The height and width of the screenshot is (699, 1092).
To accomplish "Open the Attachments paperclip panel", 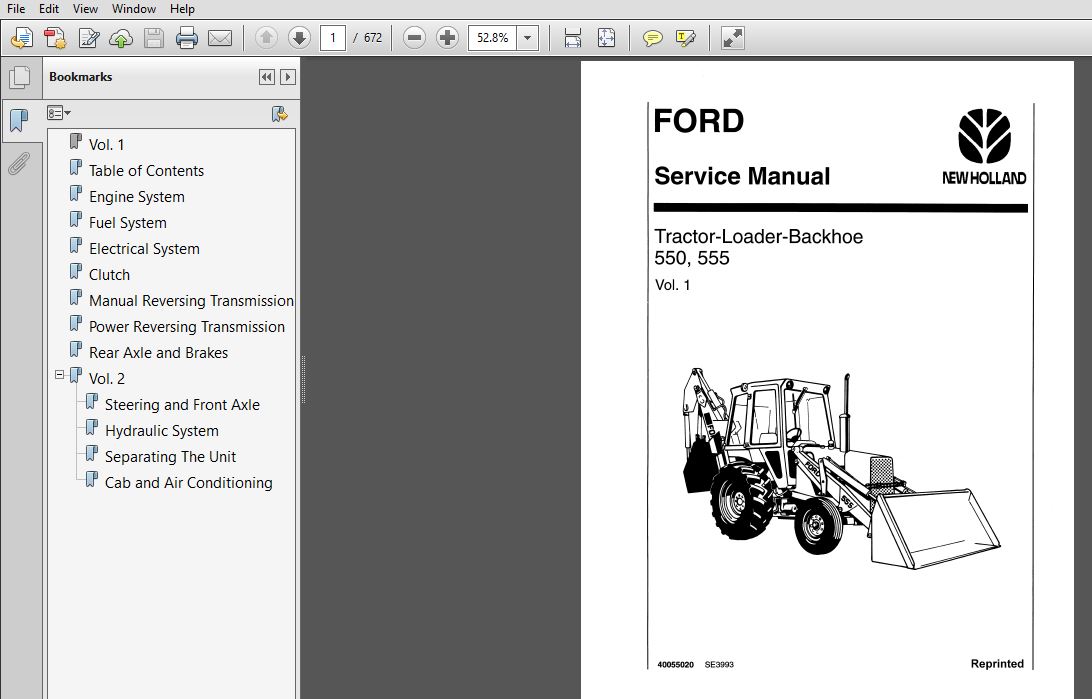I will click(20, 164).
